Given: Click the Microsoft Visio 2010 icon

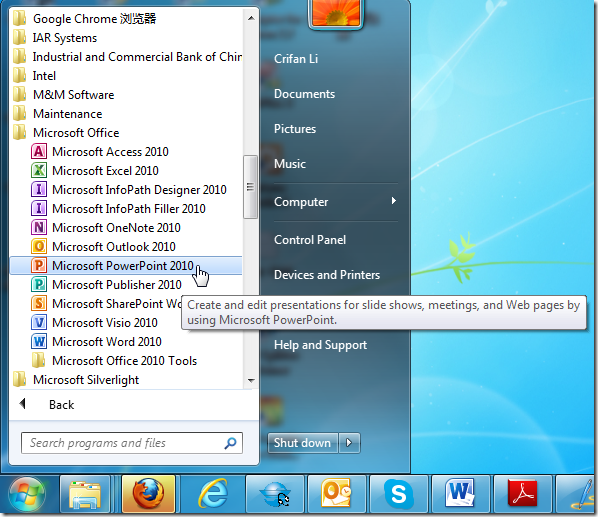Looking at the screenshot, I should [x=39, y=323].
